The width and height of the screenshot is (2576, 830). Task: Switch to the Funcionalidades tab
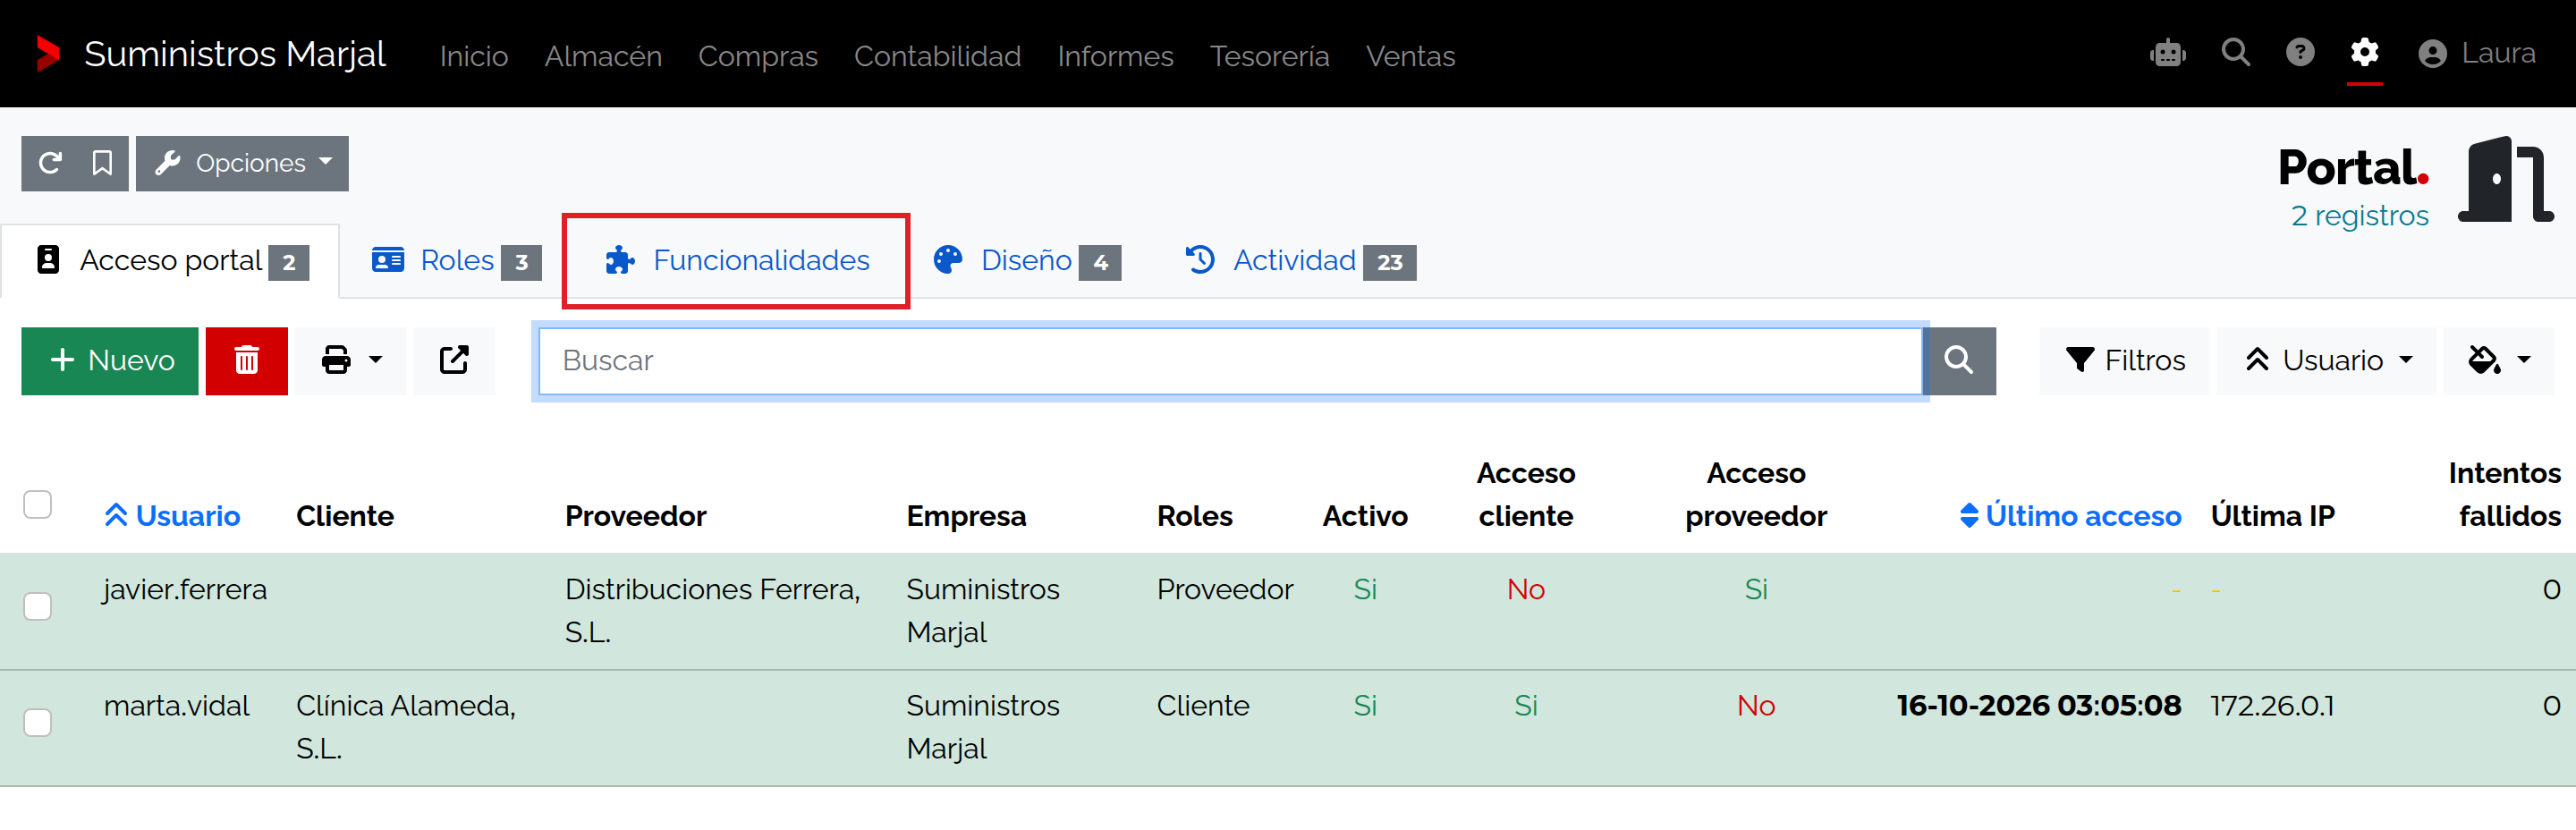[x=737, y=261]
